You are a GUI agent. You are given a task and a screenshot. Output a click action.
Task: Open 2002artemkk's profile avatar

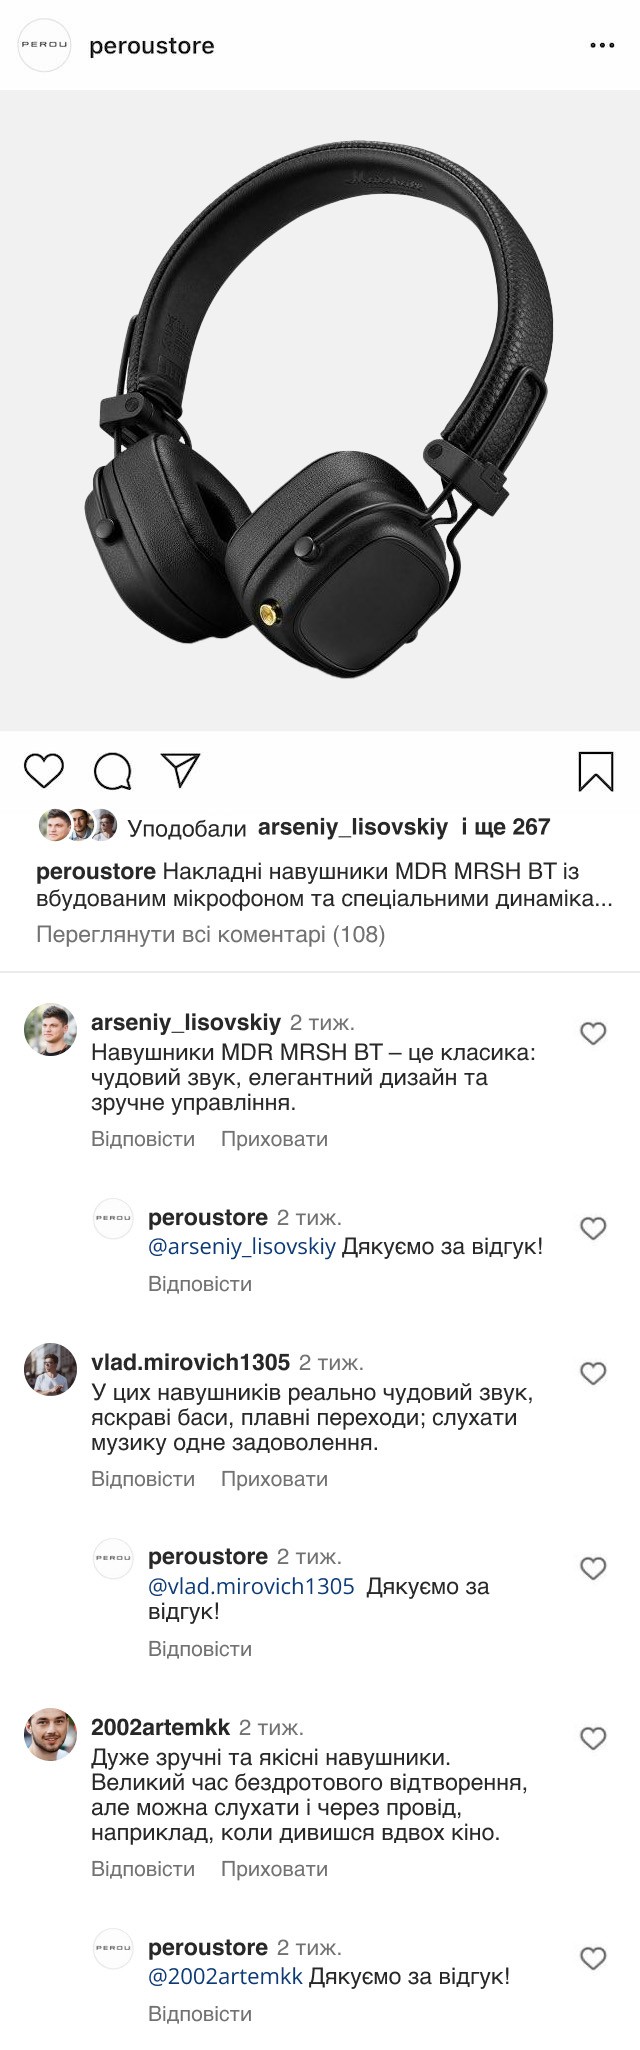pyautogui.click(x=50, y=1735)
